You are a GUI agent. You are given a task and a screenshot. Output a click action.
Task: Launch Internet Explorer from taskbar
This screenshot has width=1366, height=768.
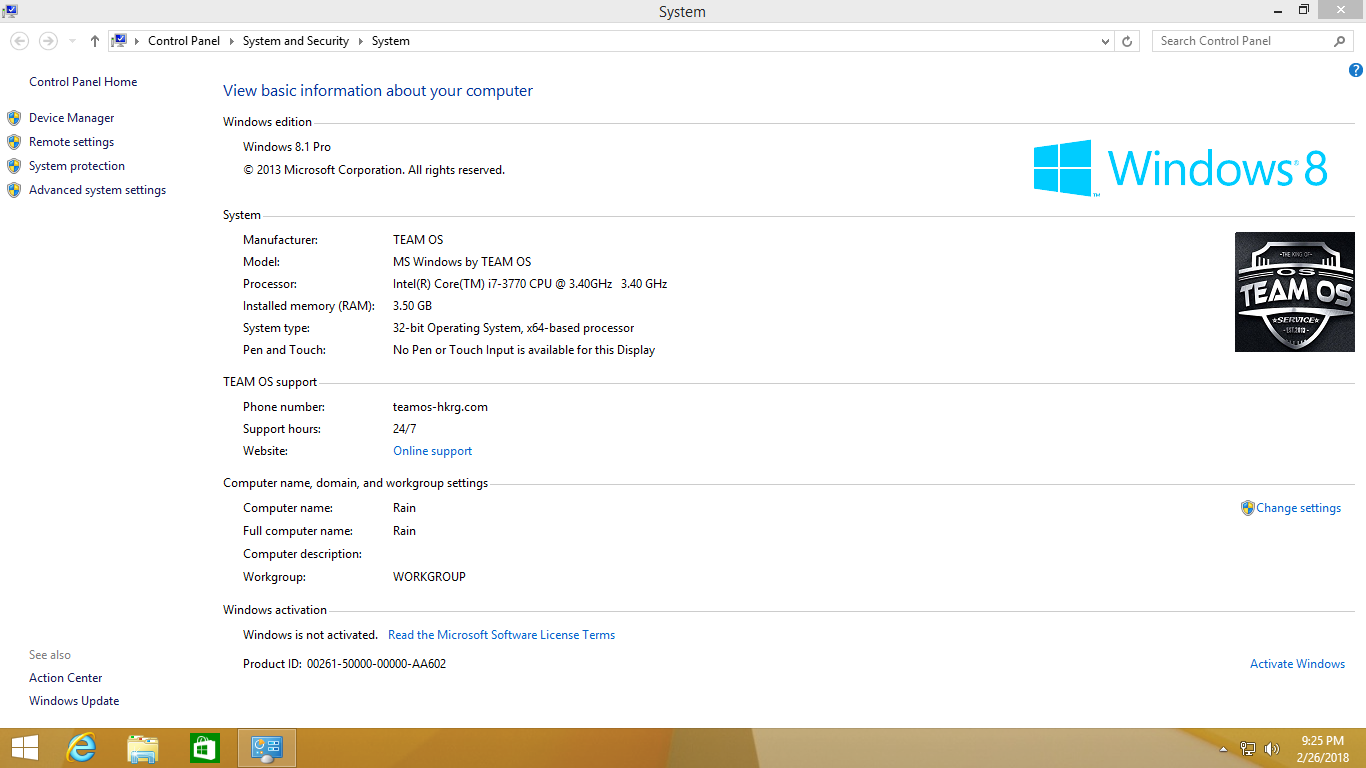tap(81, 748)
